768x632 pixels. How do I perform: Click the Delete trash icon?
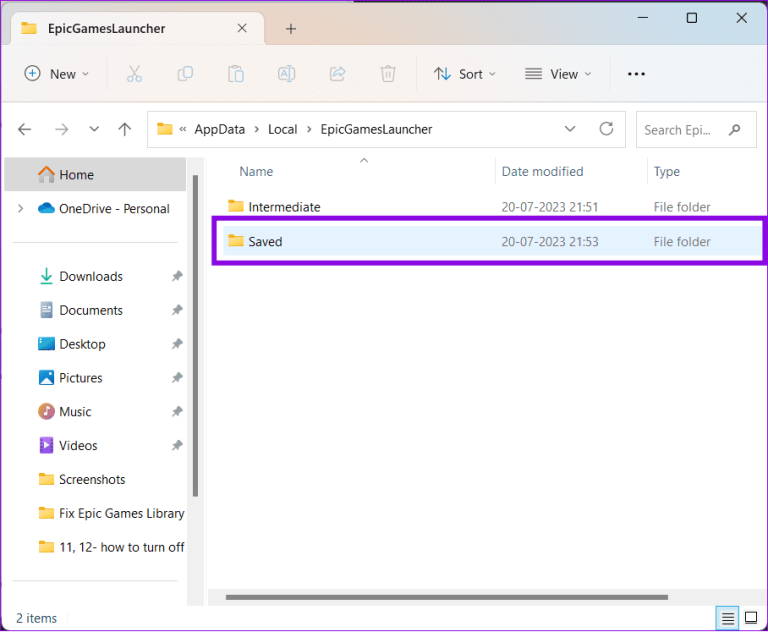[x=388, y=74]
